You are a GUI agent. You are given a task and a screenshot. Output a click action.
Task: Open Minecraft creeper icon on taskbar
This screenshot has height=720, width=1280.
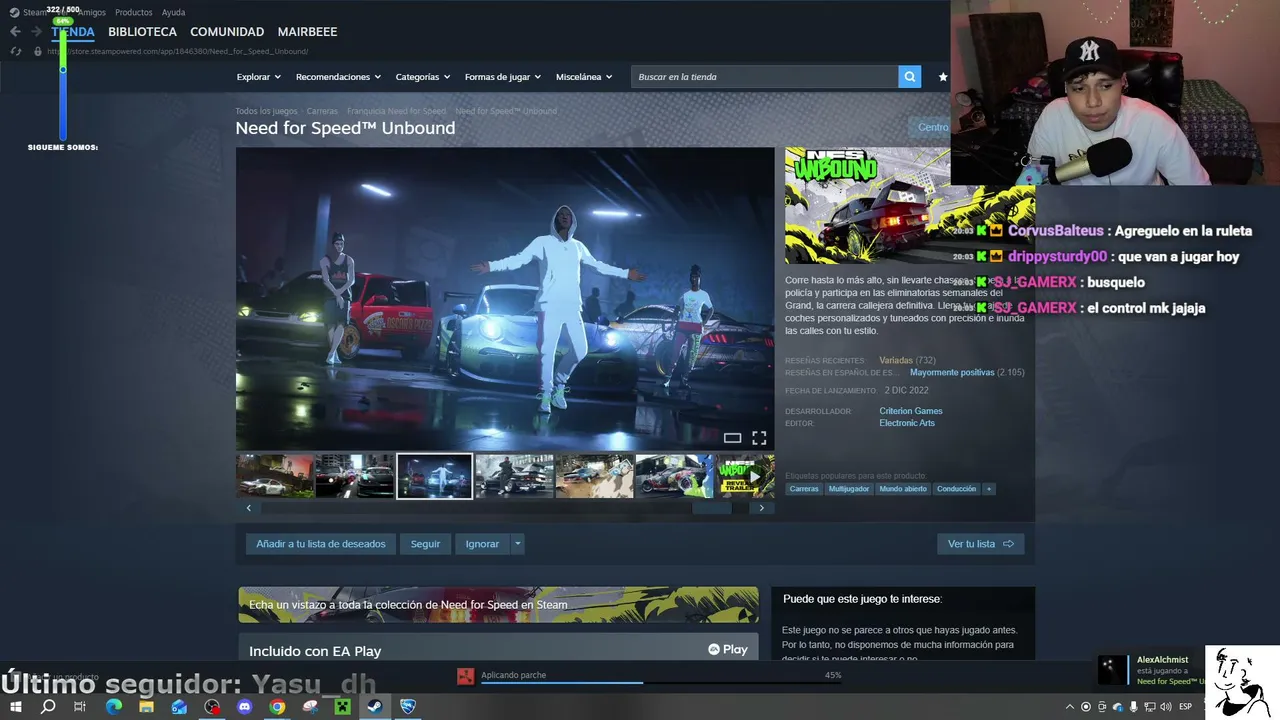(x=342, y=707)
